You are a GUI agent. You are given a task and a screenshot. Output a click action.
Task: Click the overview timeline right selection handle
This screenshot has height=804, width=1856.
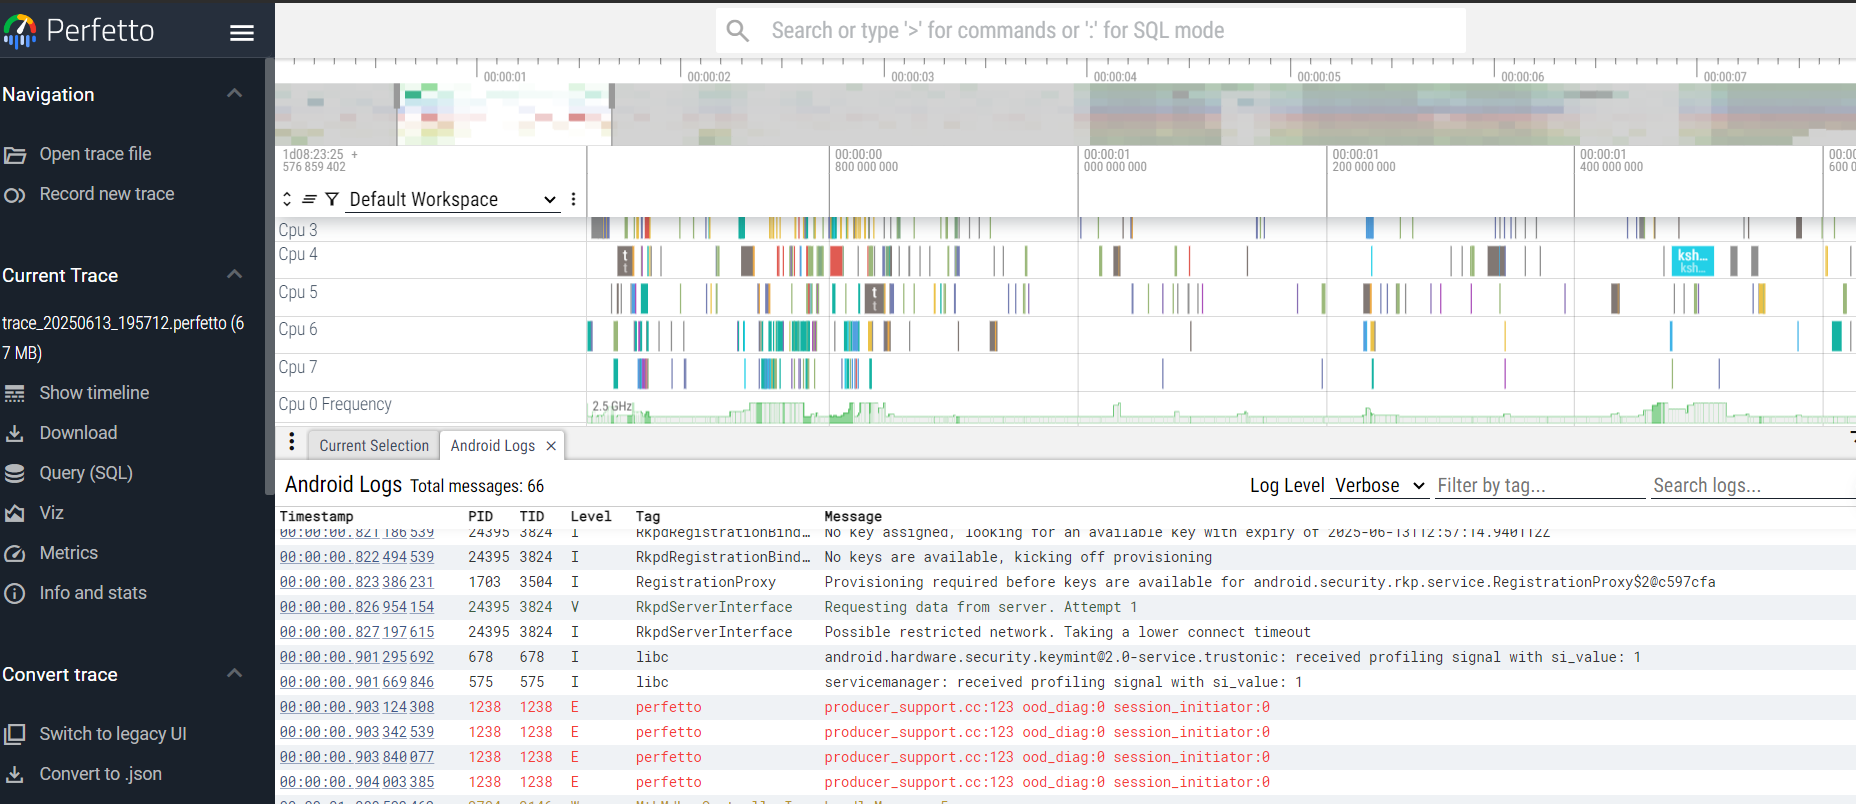point(612,97)
